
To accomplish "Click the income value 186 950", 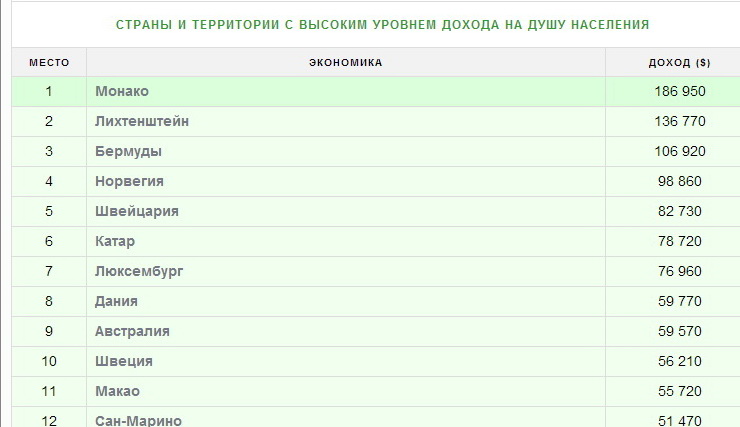I will click(680, 92).
